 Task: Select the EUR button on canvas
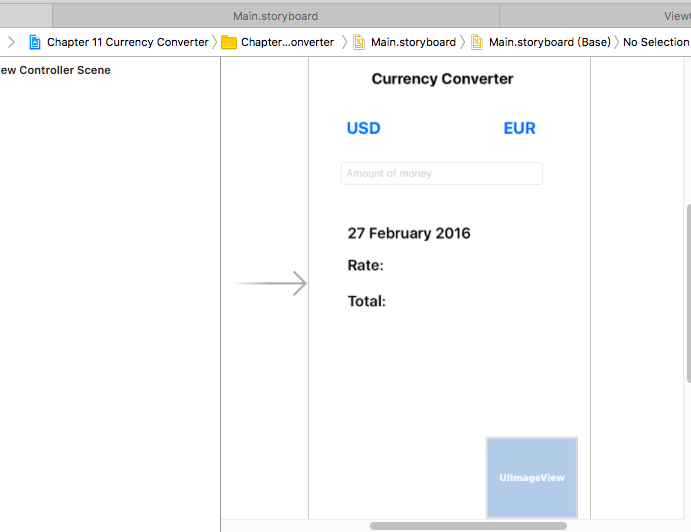(520, 128)
